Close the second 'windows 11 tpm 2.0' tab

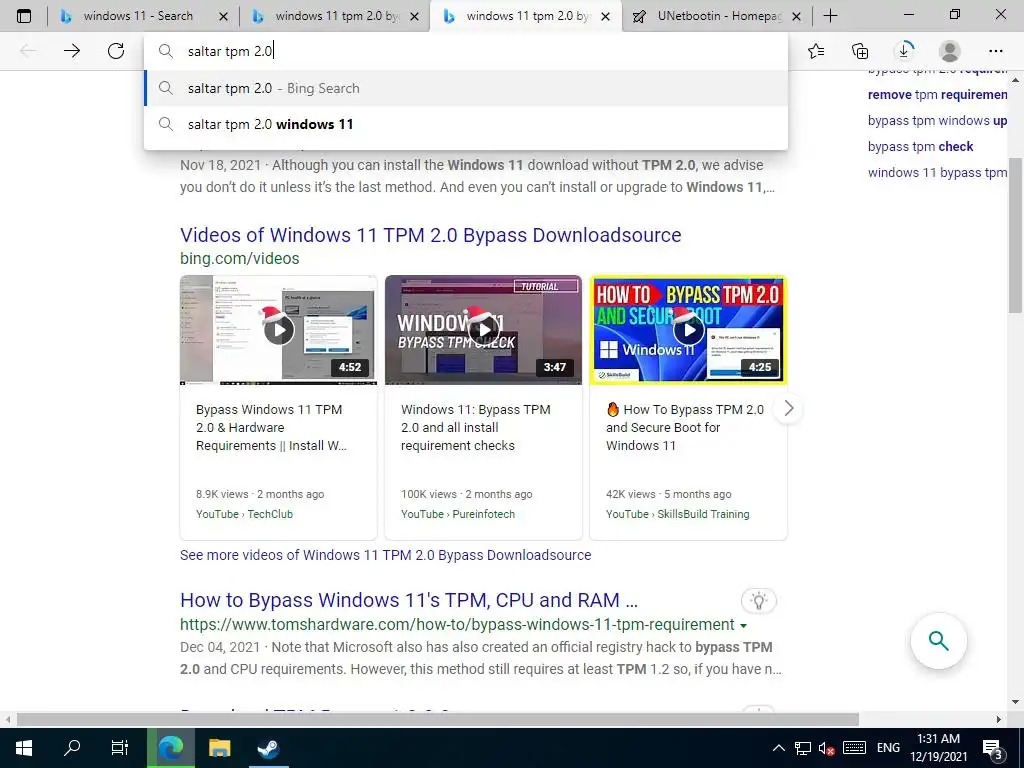pyautogui.click(x=414, y=16)
